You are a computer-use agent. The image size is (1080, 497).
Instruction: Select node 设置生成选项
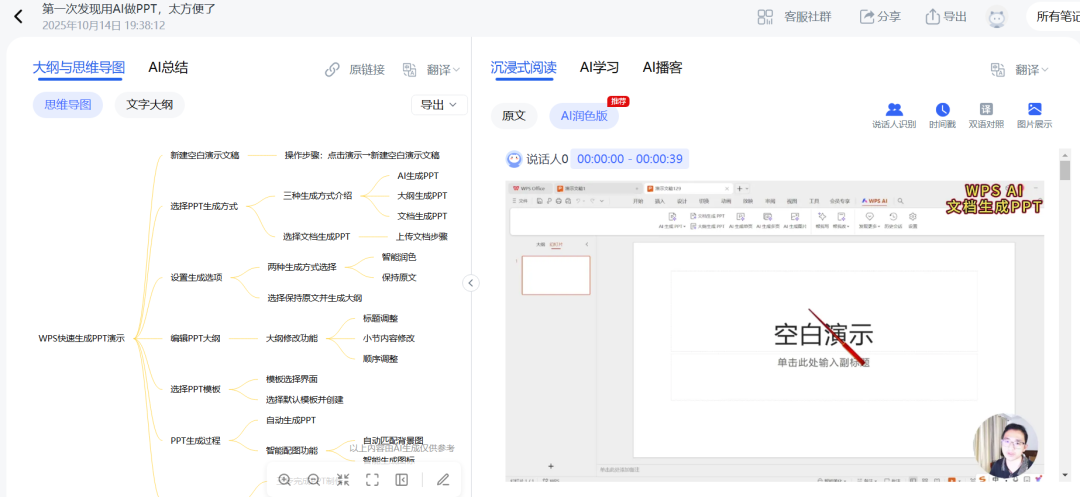(x=196, y=278)
